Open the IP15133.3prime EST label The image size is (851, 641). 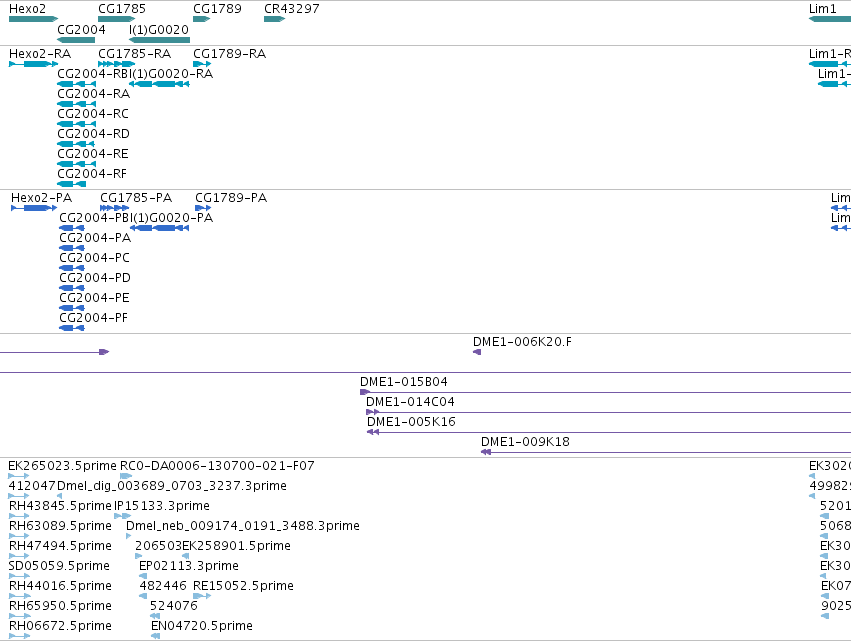(x=162, y=506)
